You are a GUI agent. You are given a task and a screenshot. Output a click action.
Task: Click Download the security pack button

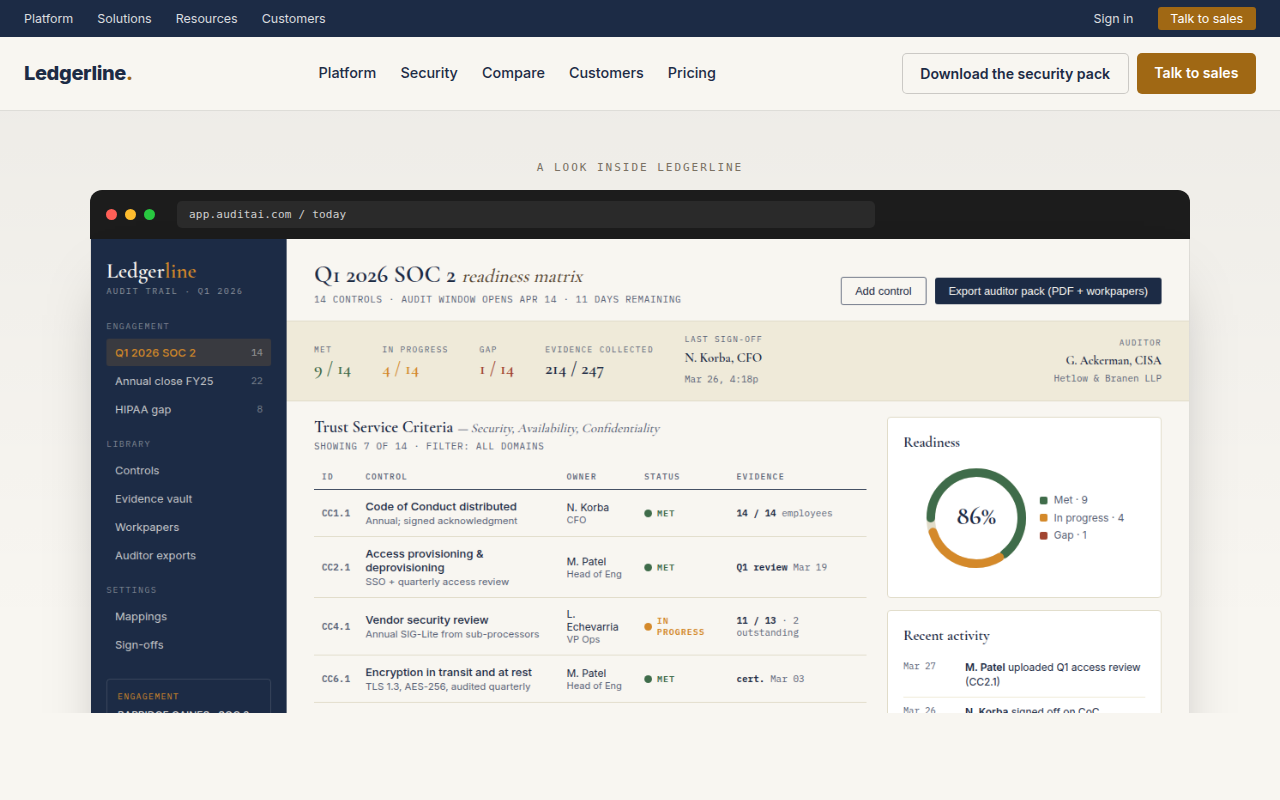pos(1015,73)
